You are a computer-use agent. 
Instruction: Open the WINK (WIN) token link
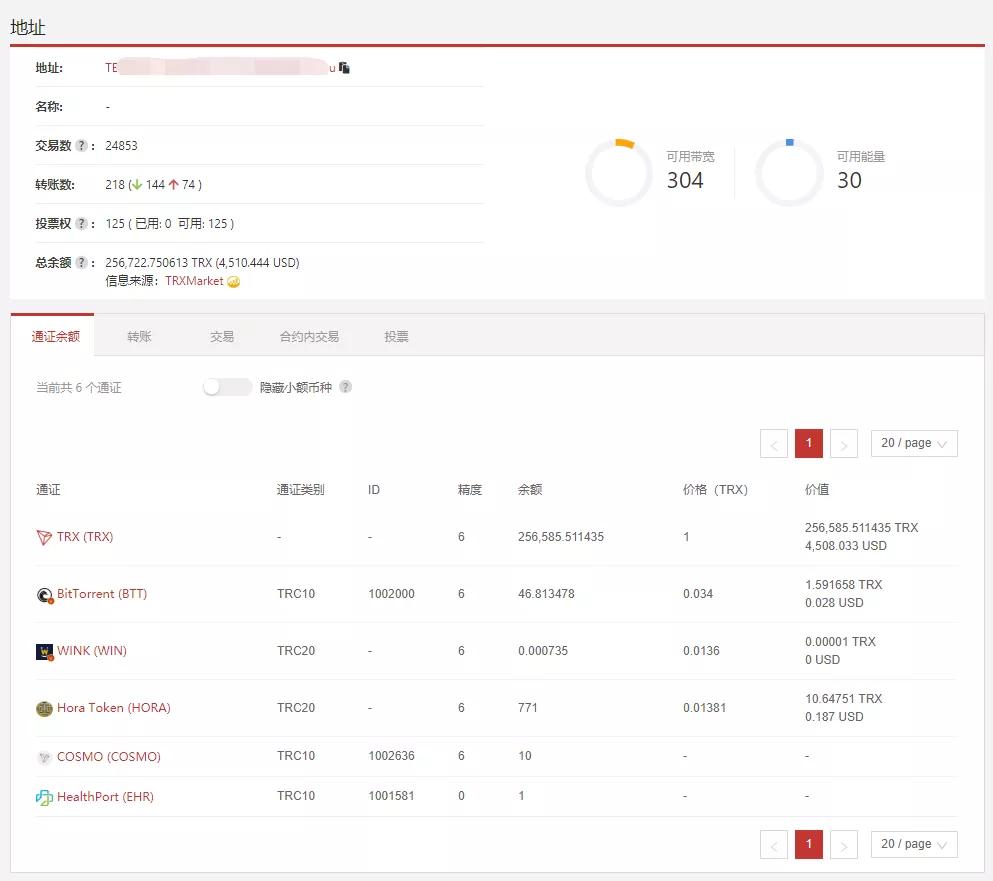[x=91, y=651]
